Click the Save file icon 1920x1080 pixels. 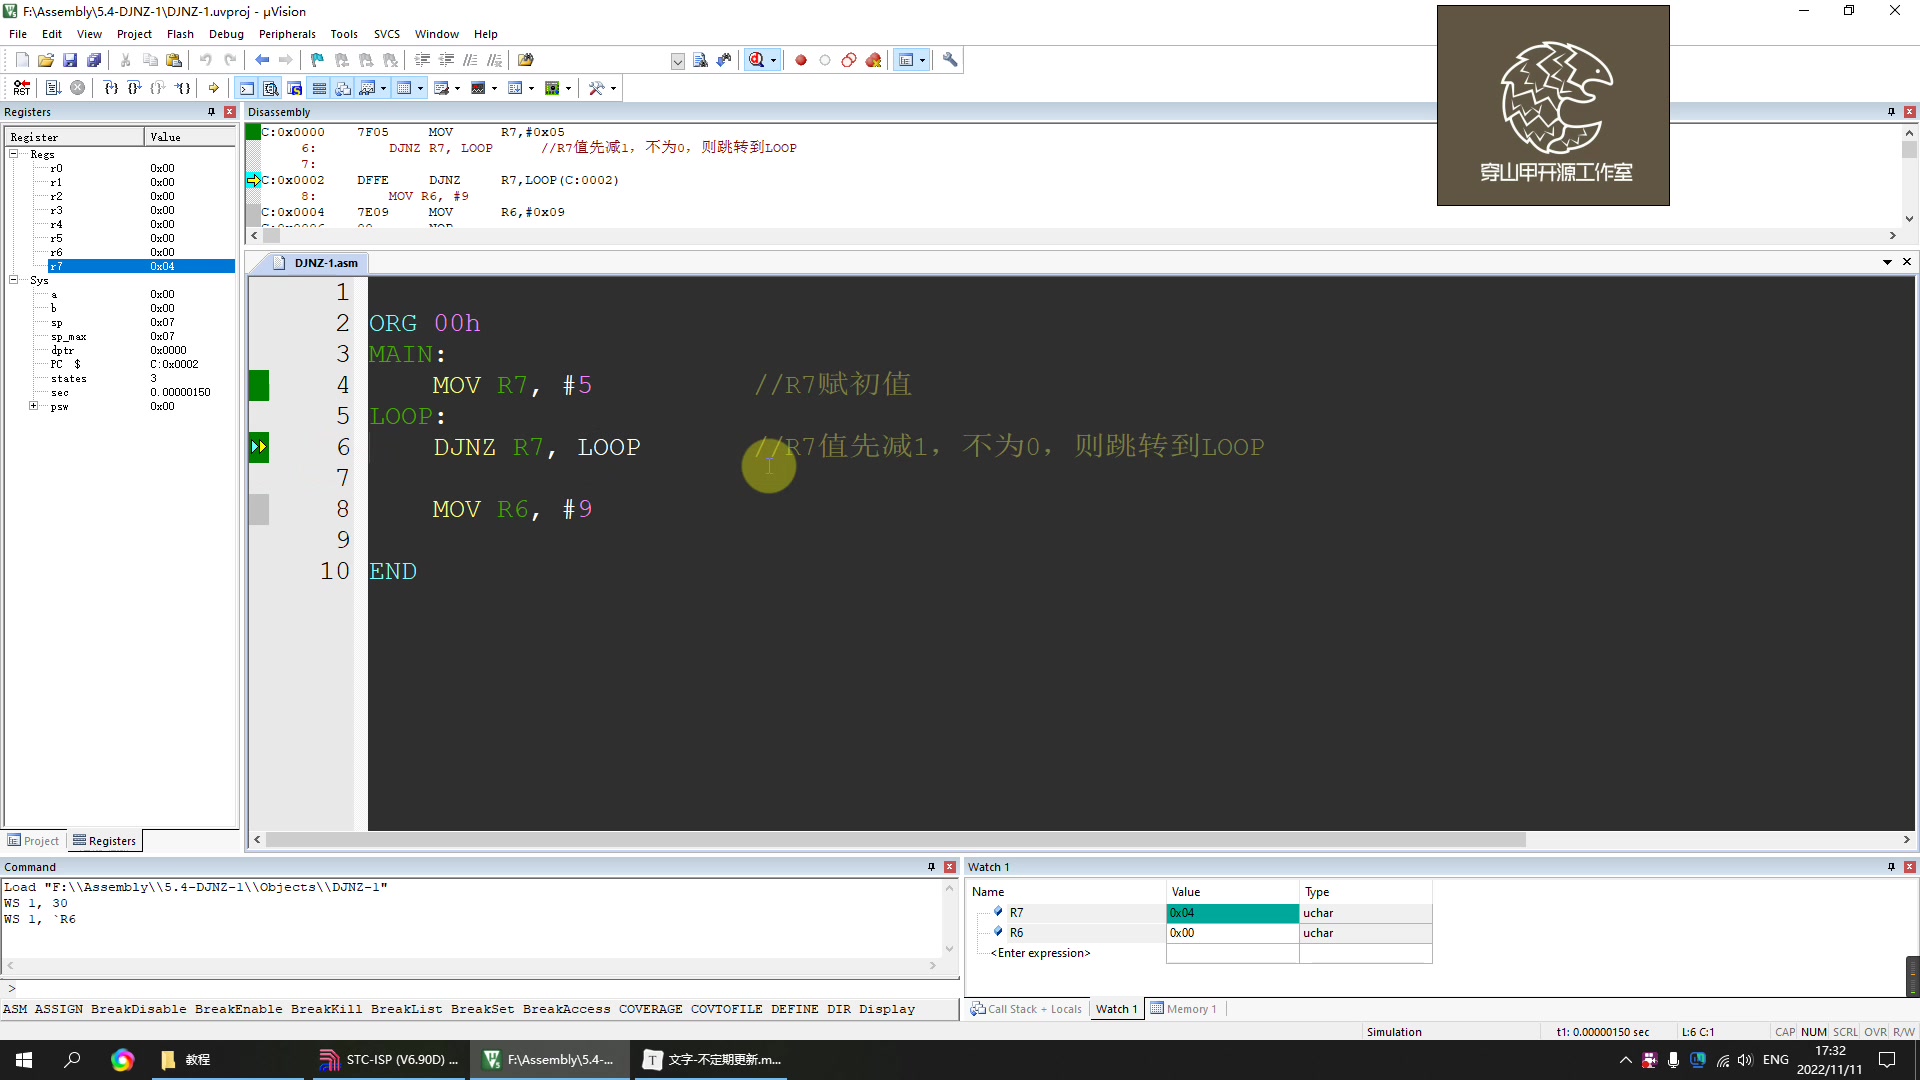click(70, 60)
